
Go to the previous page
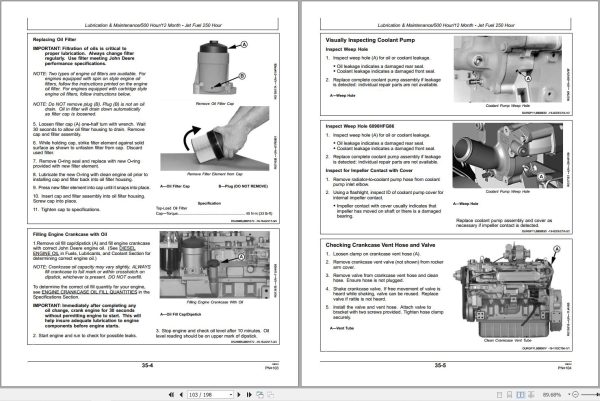[x=181, y=394]
